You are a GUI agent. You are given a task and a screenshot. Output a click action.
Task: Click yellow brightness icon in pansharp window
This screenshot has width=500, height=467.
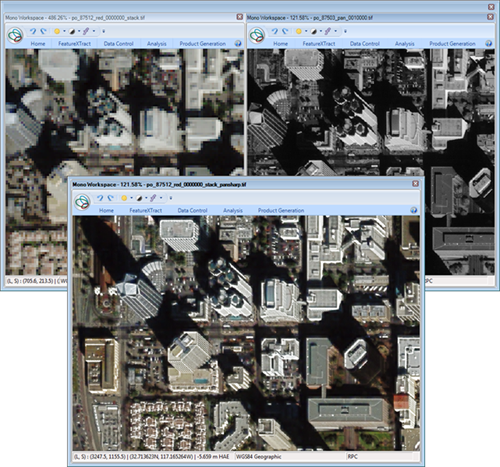click(124, 198)
